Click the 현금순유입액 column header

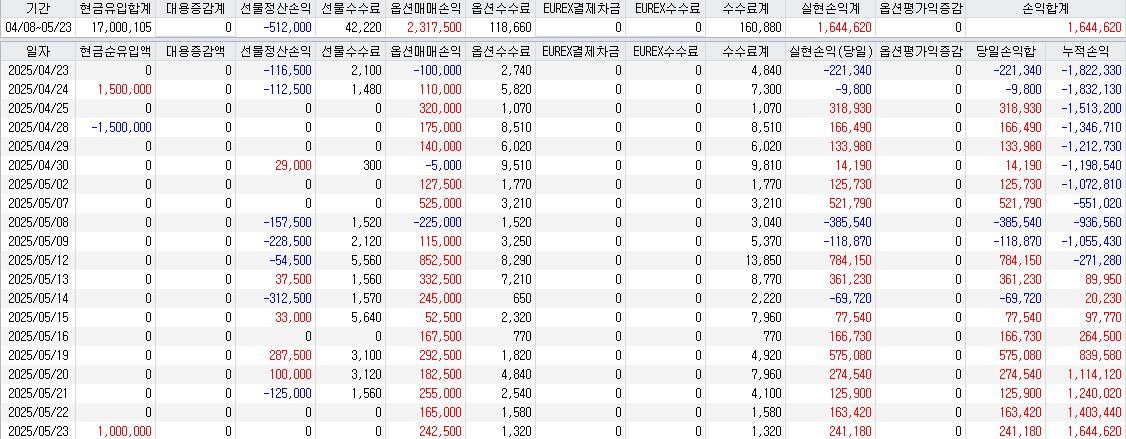[115, 52]
